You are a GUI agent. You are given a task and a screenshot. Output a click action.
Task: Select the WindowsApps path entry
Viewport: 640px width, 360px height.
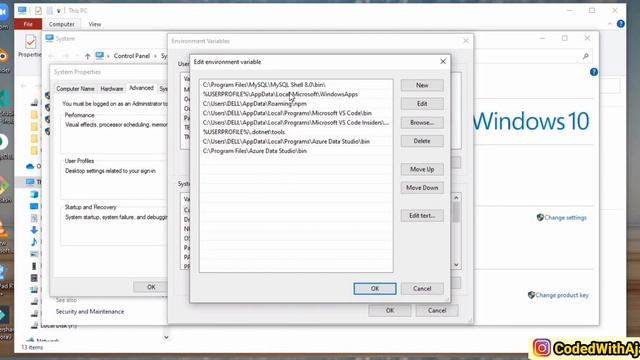click(296, 94)
